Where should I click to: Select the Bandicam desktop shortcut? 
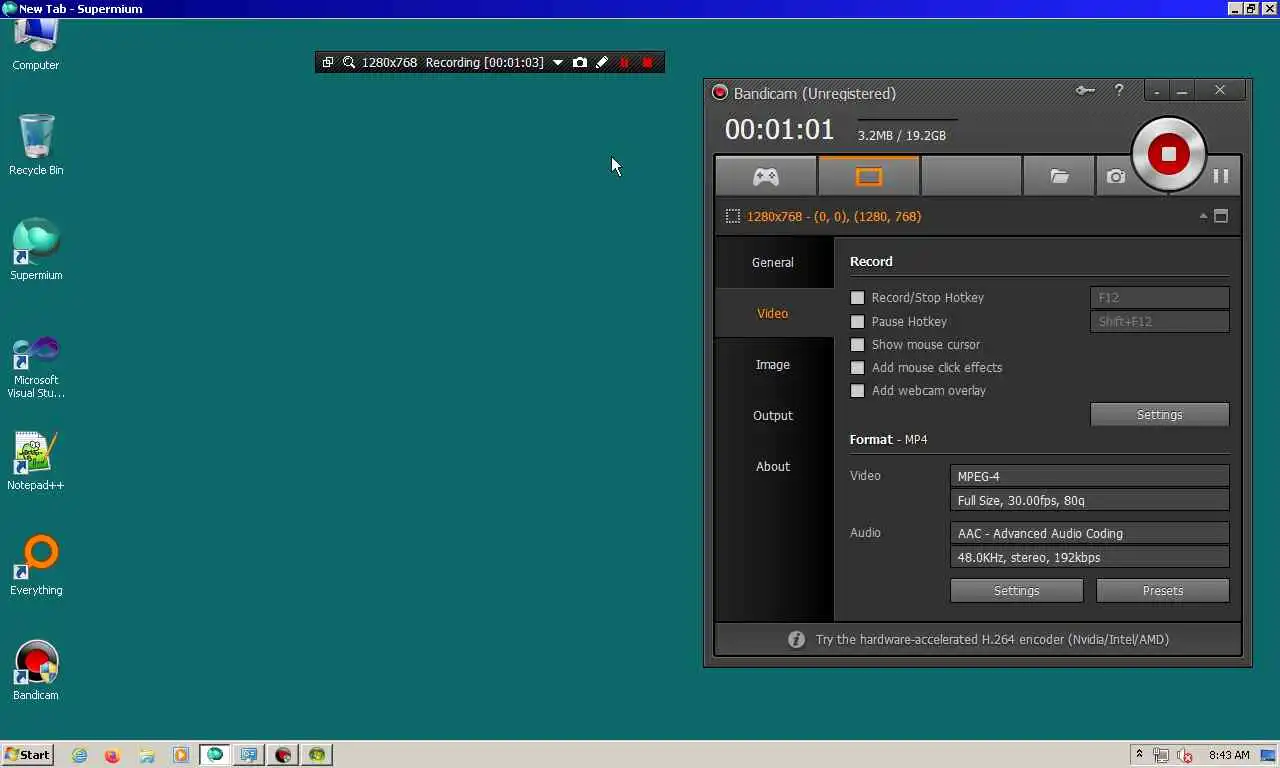tap(36, 670)
